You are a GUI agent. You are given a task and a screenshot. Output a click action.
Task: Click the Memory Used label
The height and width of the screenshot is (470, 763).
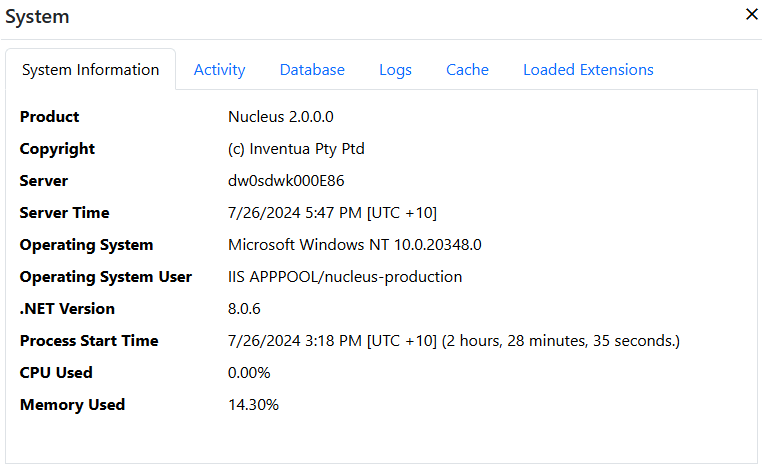click(72, 405)
